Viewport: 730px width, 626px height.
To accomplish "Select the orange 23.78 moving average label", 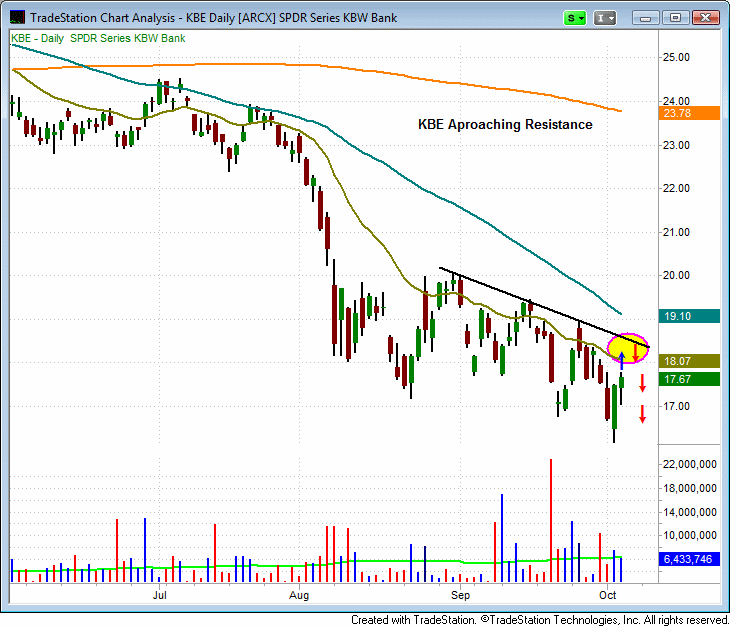I will [689, 113].
